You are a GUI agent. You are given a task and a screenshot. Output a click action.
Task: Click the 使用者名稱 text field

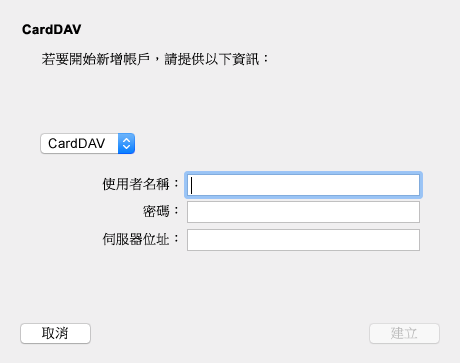pyautogui.click(x=303, y=185)
